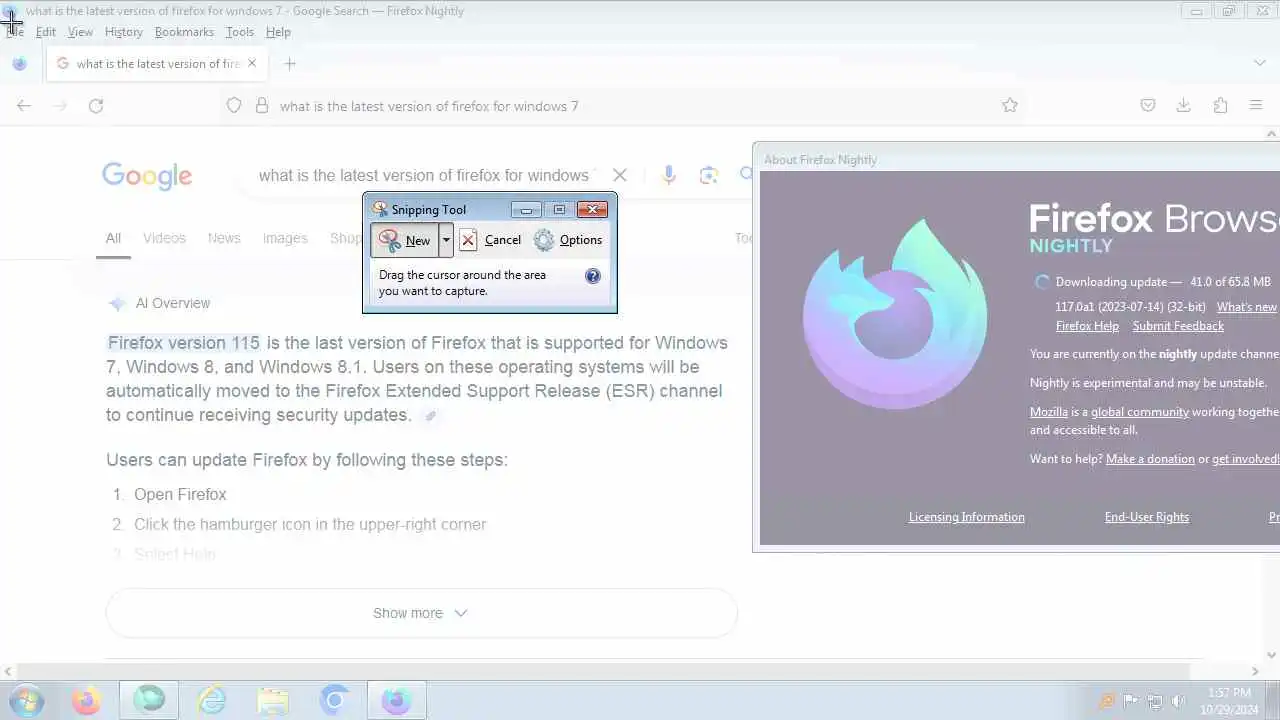
Task: Start a New snip in Snipping Tool
Action: pos(405,240)
